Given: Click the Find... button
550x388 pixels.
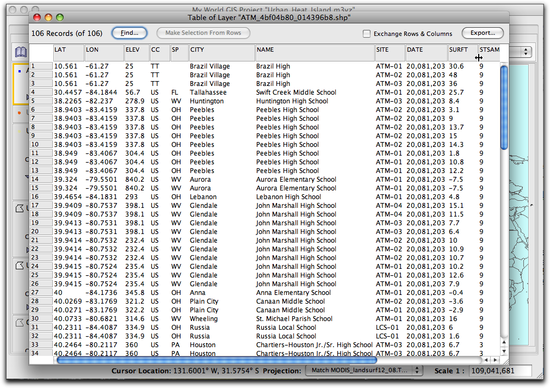Looking at the screenshot, I should coord(129,33).
